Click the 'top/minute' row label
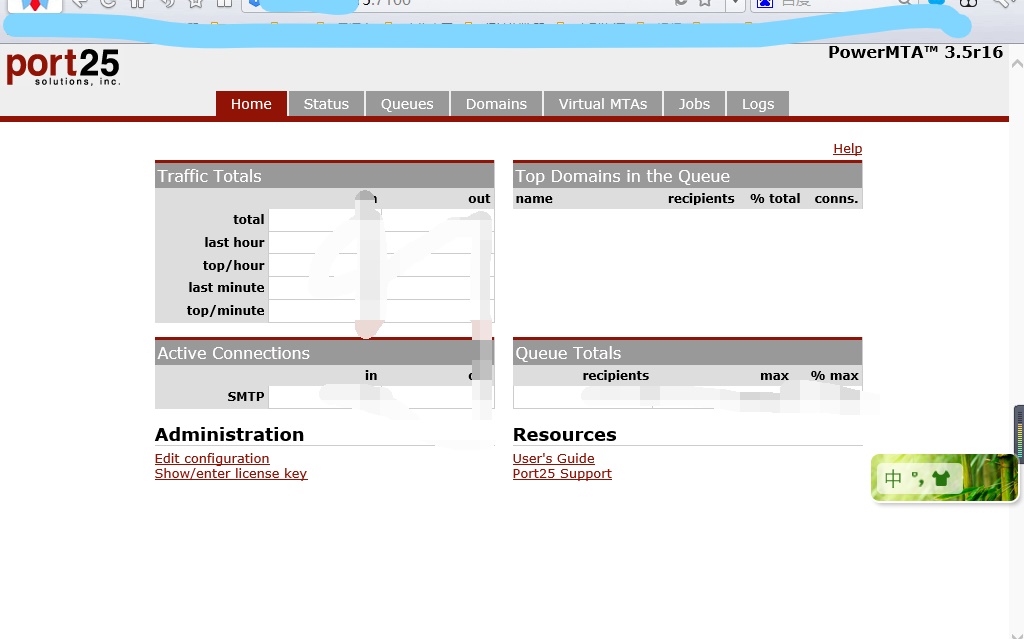The width and height of the screenshot is (1024, 639). [x=225, y=310]
